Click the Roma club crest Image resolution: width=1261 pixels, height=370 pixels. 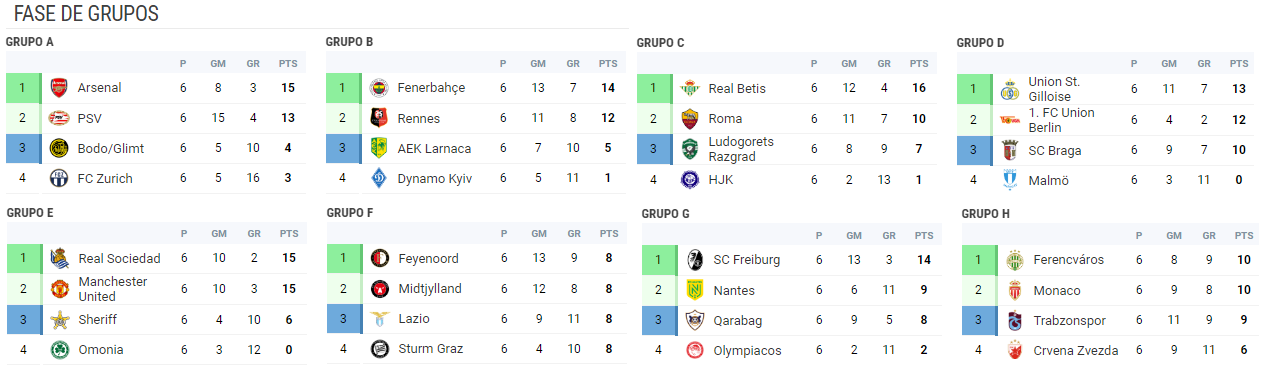(689, 119)
